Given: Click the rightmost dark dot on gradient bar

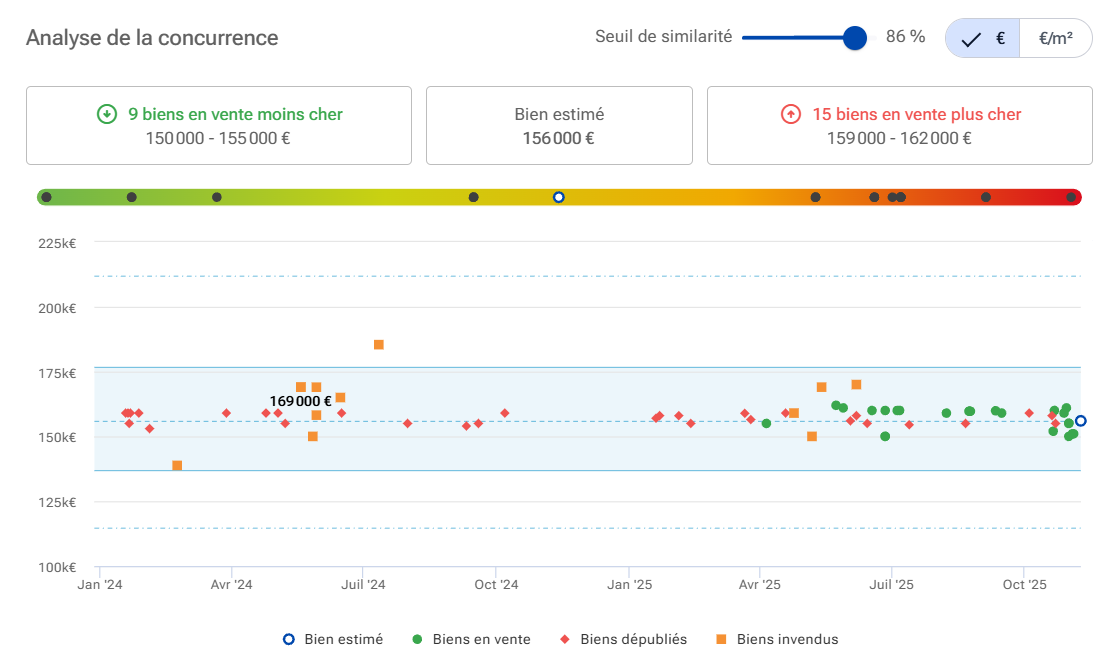Looking at the screenshot, I should pyautogui.click(x=1071, y=197).
